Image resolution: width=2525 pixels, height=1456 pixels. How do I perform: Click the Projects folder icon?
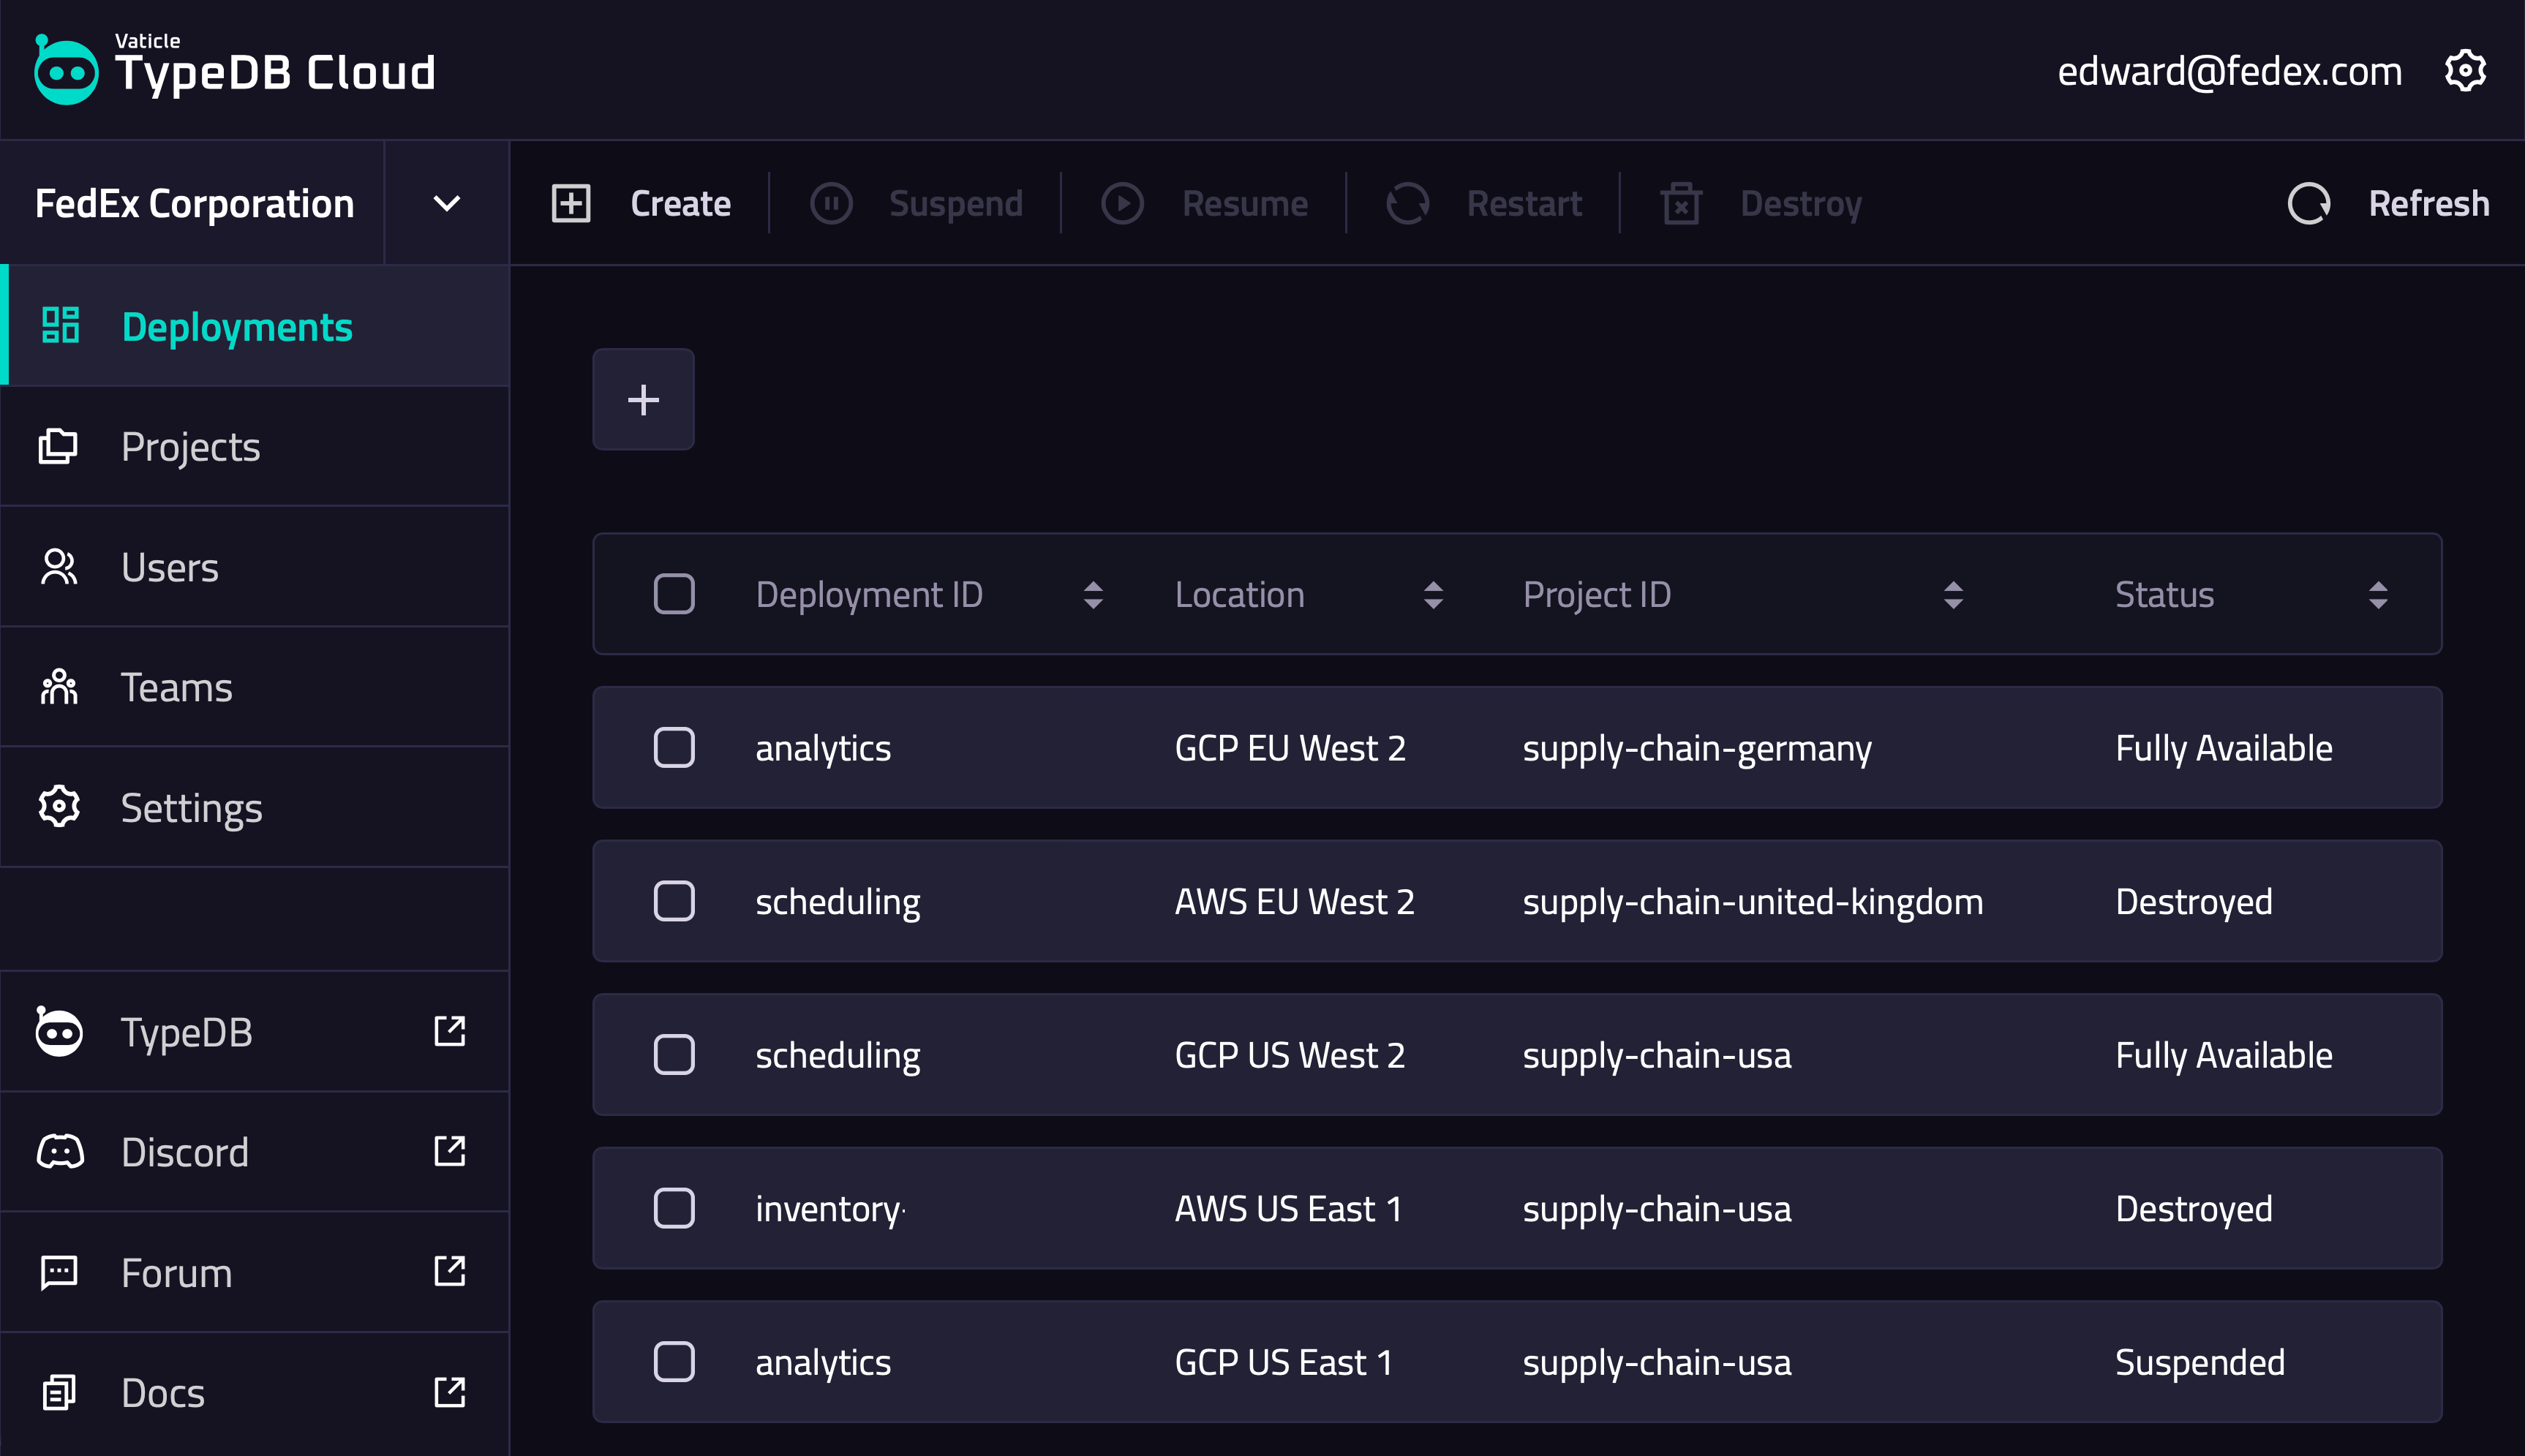coord(58,447)
